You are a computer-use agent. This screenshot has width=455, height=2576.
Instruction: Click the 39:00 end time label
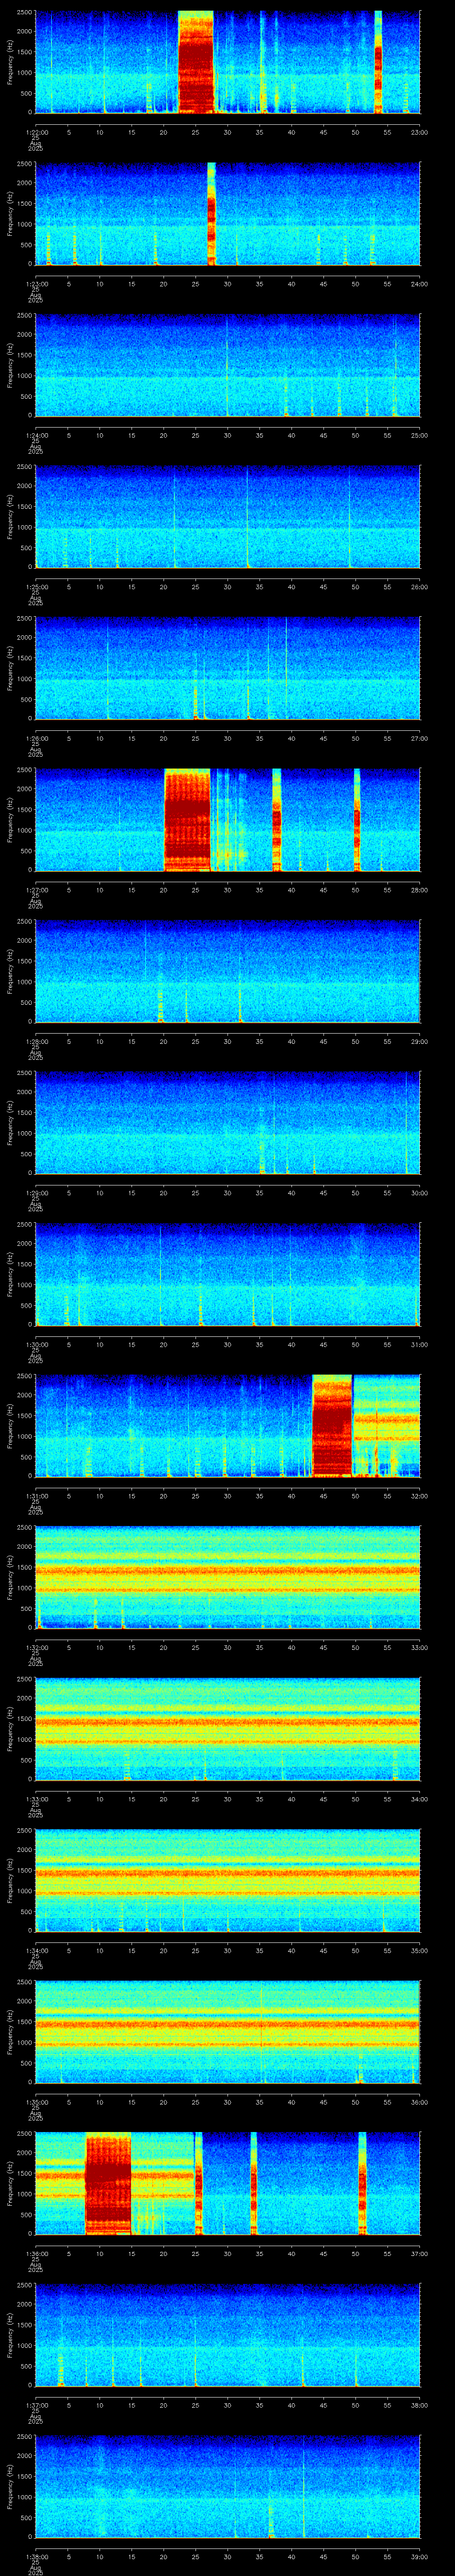pyautogui.click(x=420, y=2556)
